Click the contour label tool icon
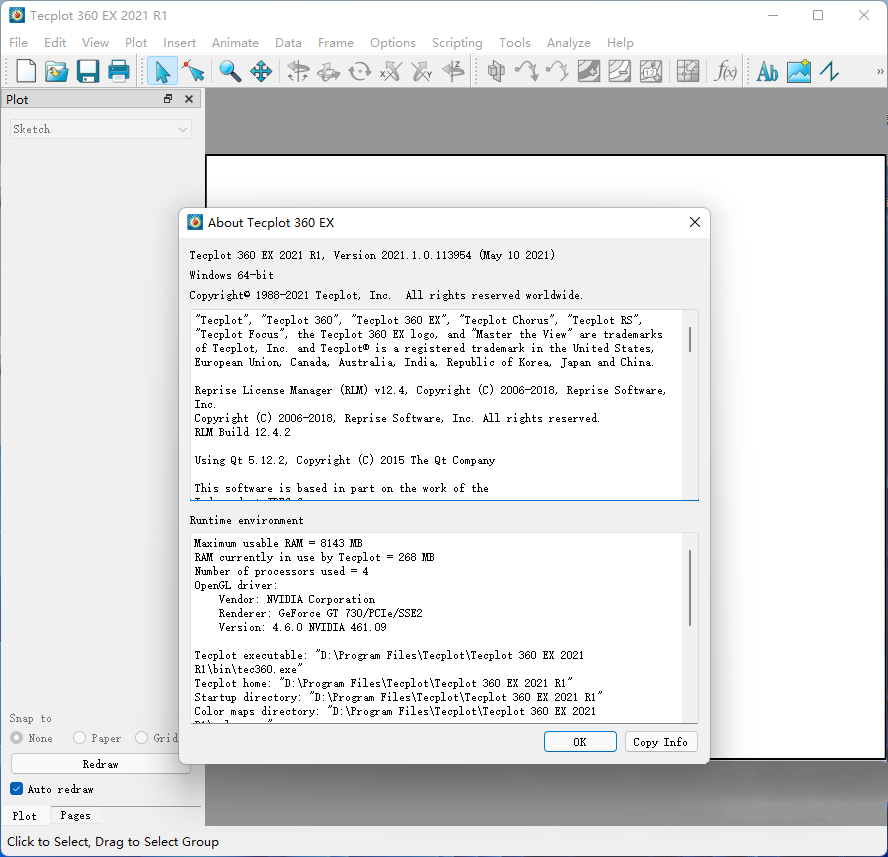Viewport: 888px width, 857px height. point(651,71)
